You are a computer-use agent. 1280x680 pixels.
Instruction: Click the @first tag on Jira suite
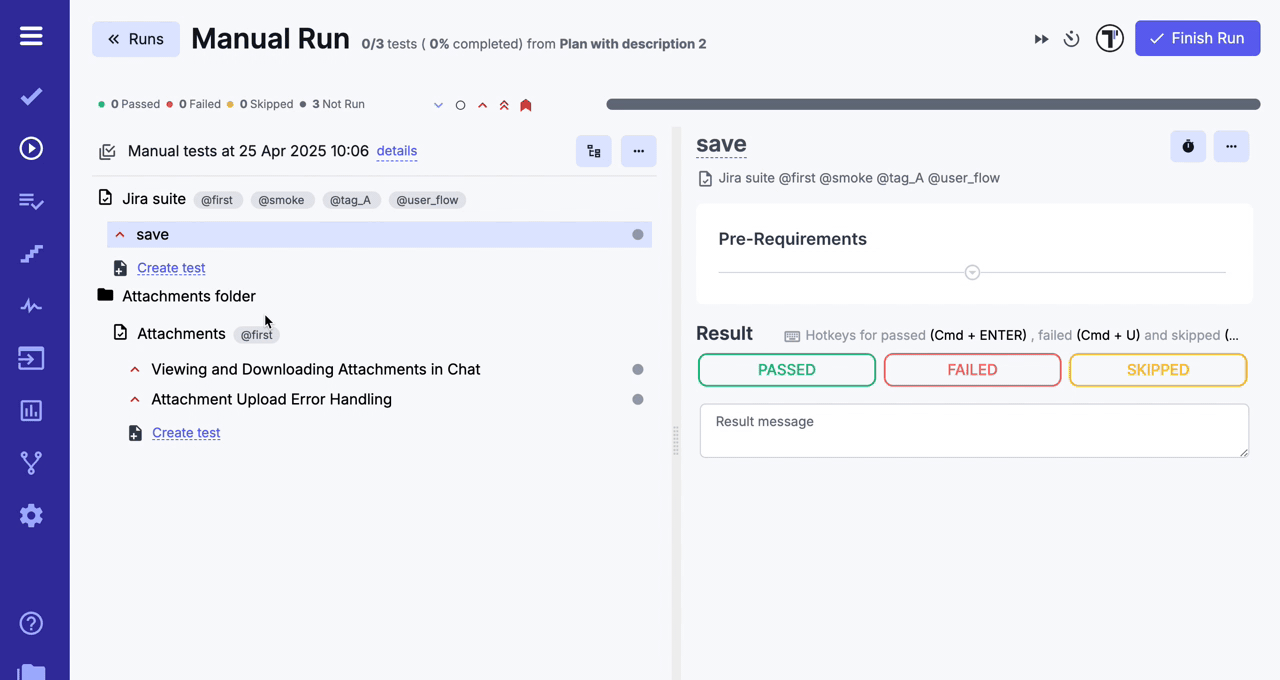tap(217, 200)
